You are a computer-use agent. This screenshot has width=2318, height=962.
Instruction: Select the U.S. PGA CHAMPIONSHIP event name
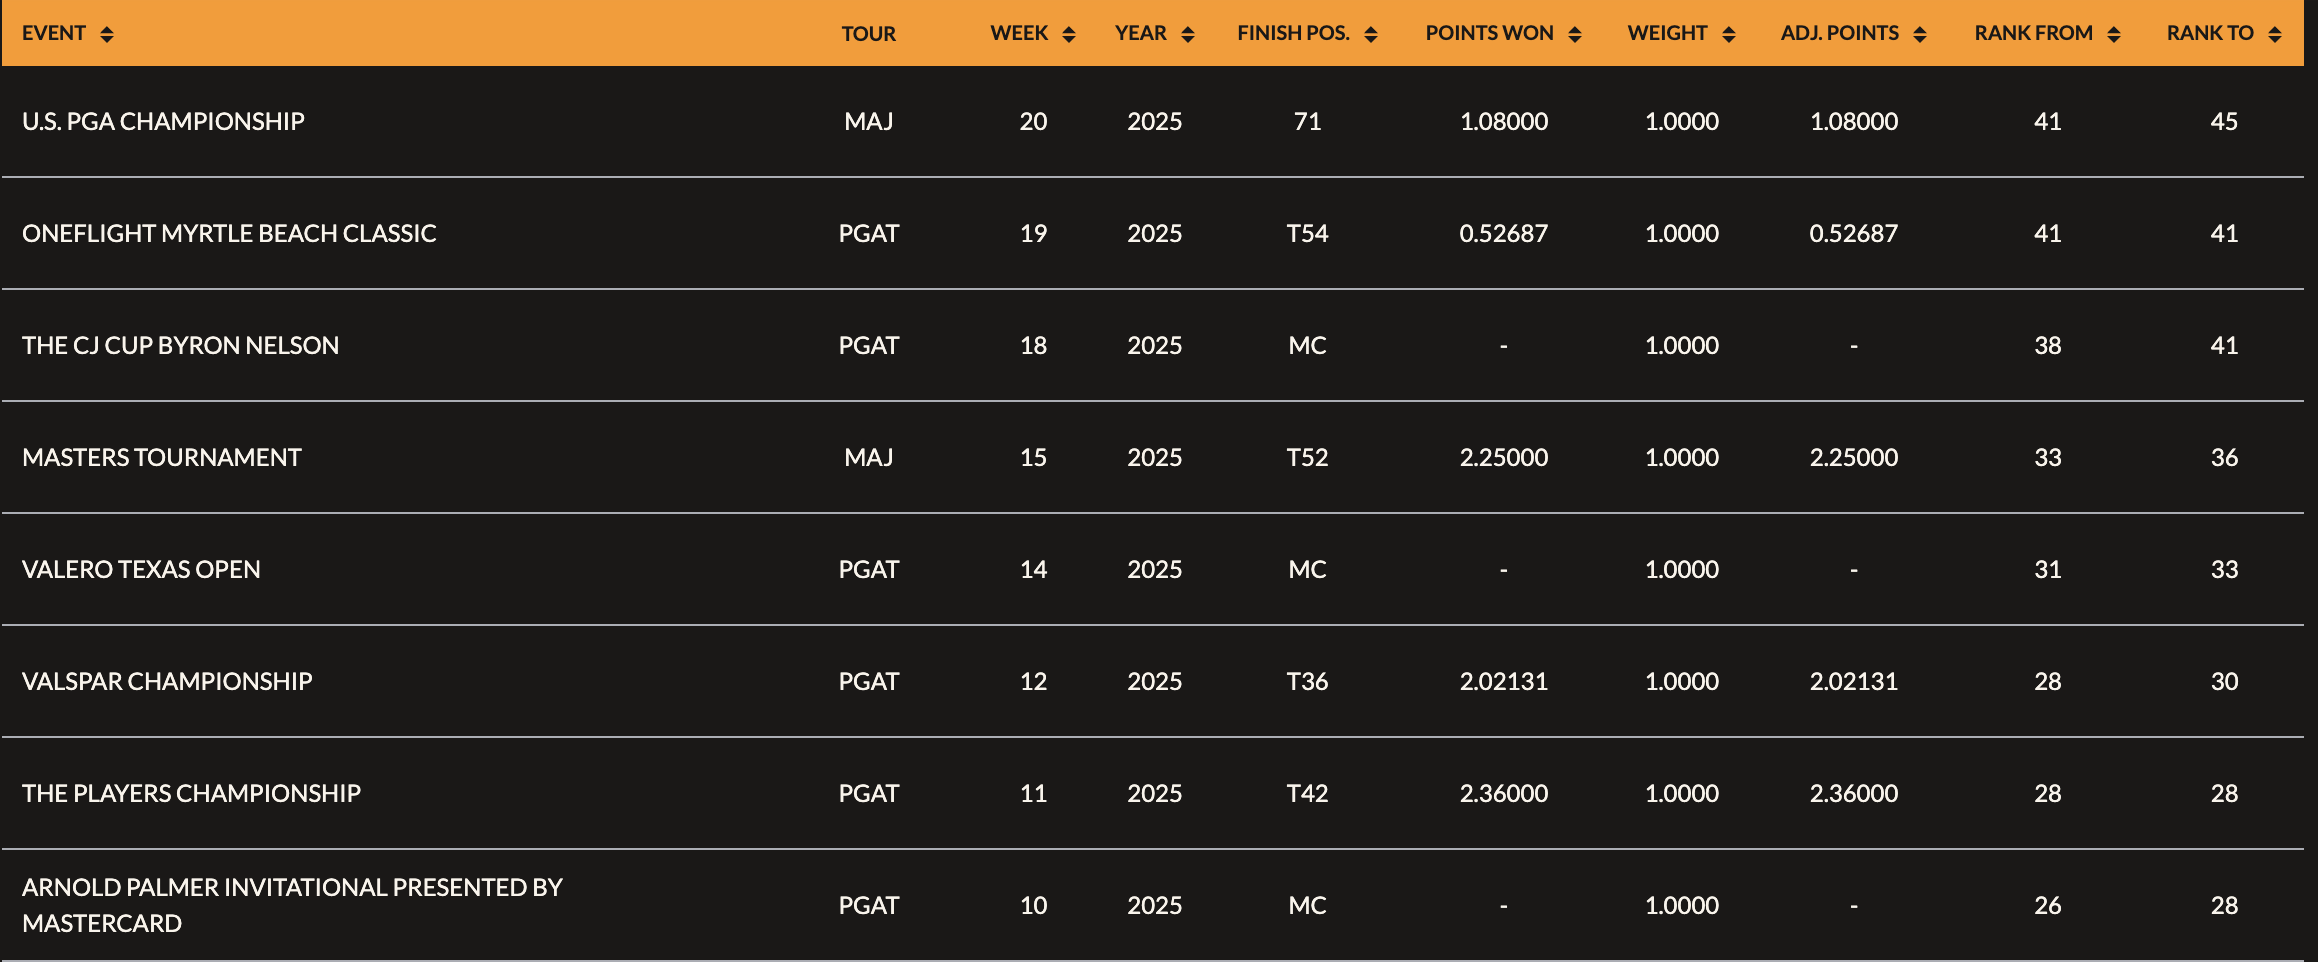tap(163, 121)
